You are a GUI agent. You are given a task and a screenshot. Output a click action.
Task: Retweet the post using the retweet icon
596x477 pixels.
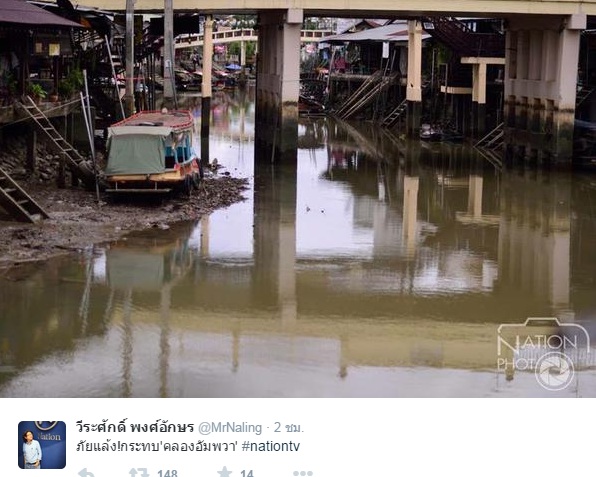pyautogui.click(x=139, y=473)
